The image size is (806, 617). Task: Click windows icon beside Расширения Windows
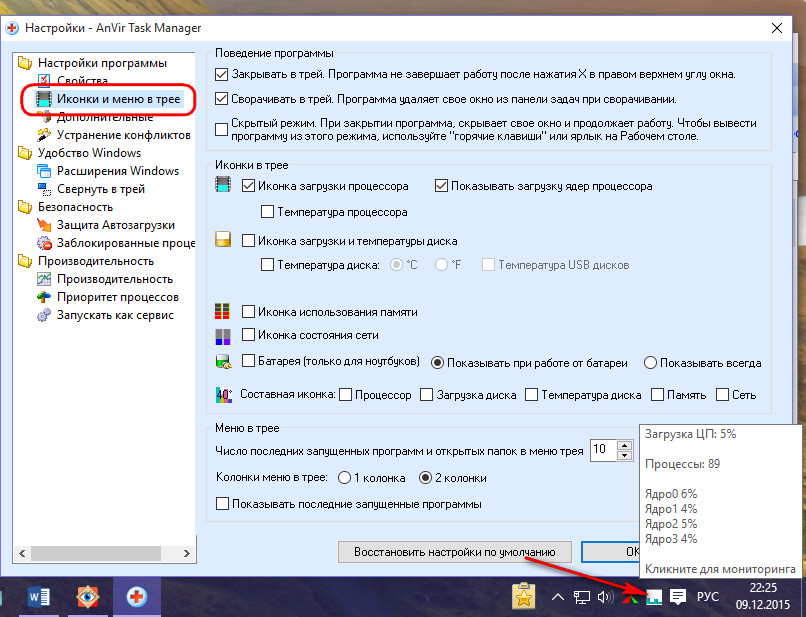point(44,171)
